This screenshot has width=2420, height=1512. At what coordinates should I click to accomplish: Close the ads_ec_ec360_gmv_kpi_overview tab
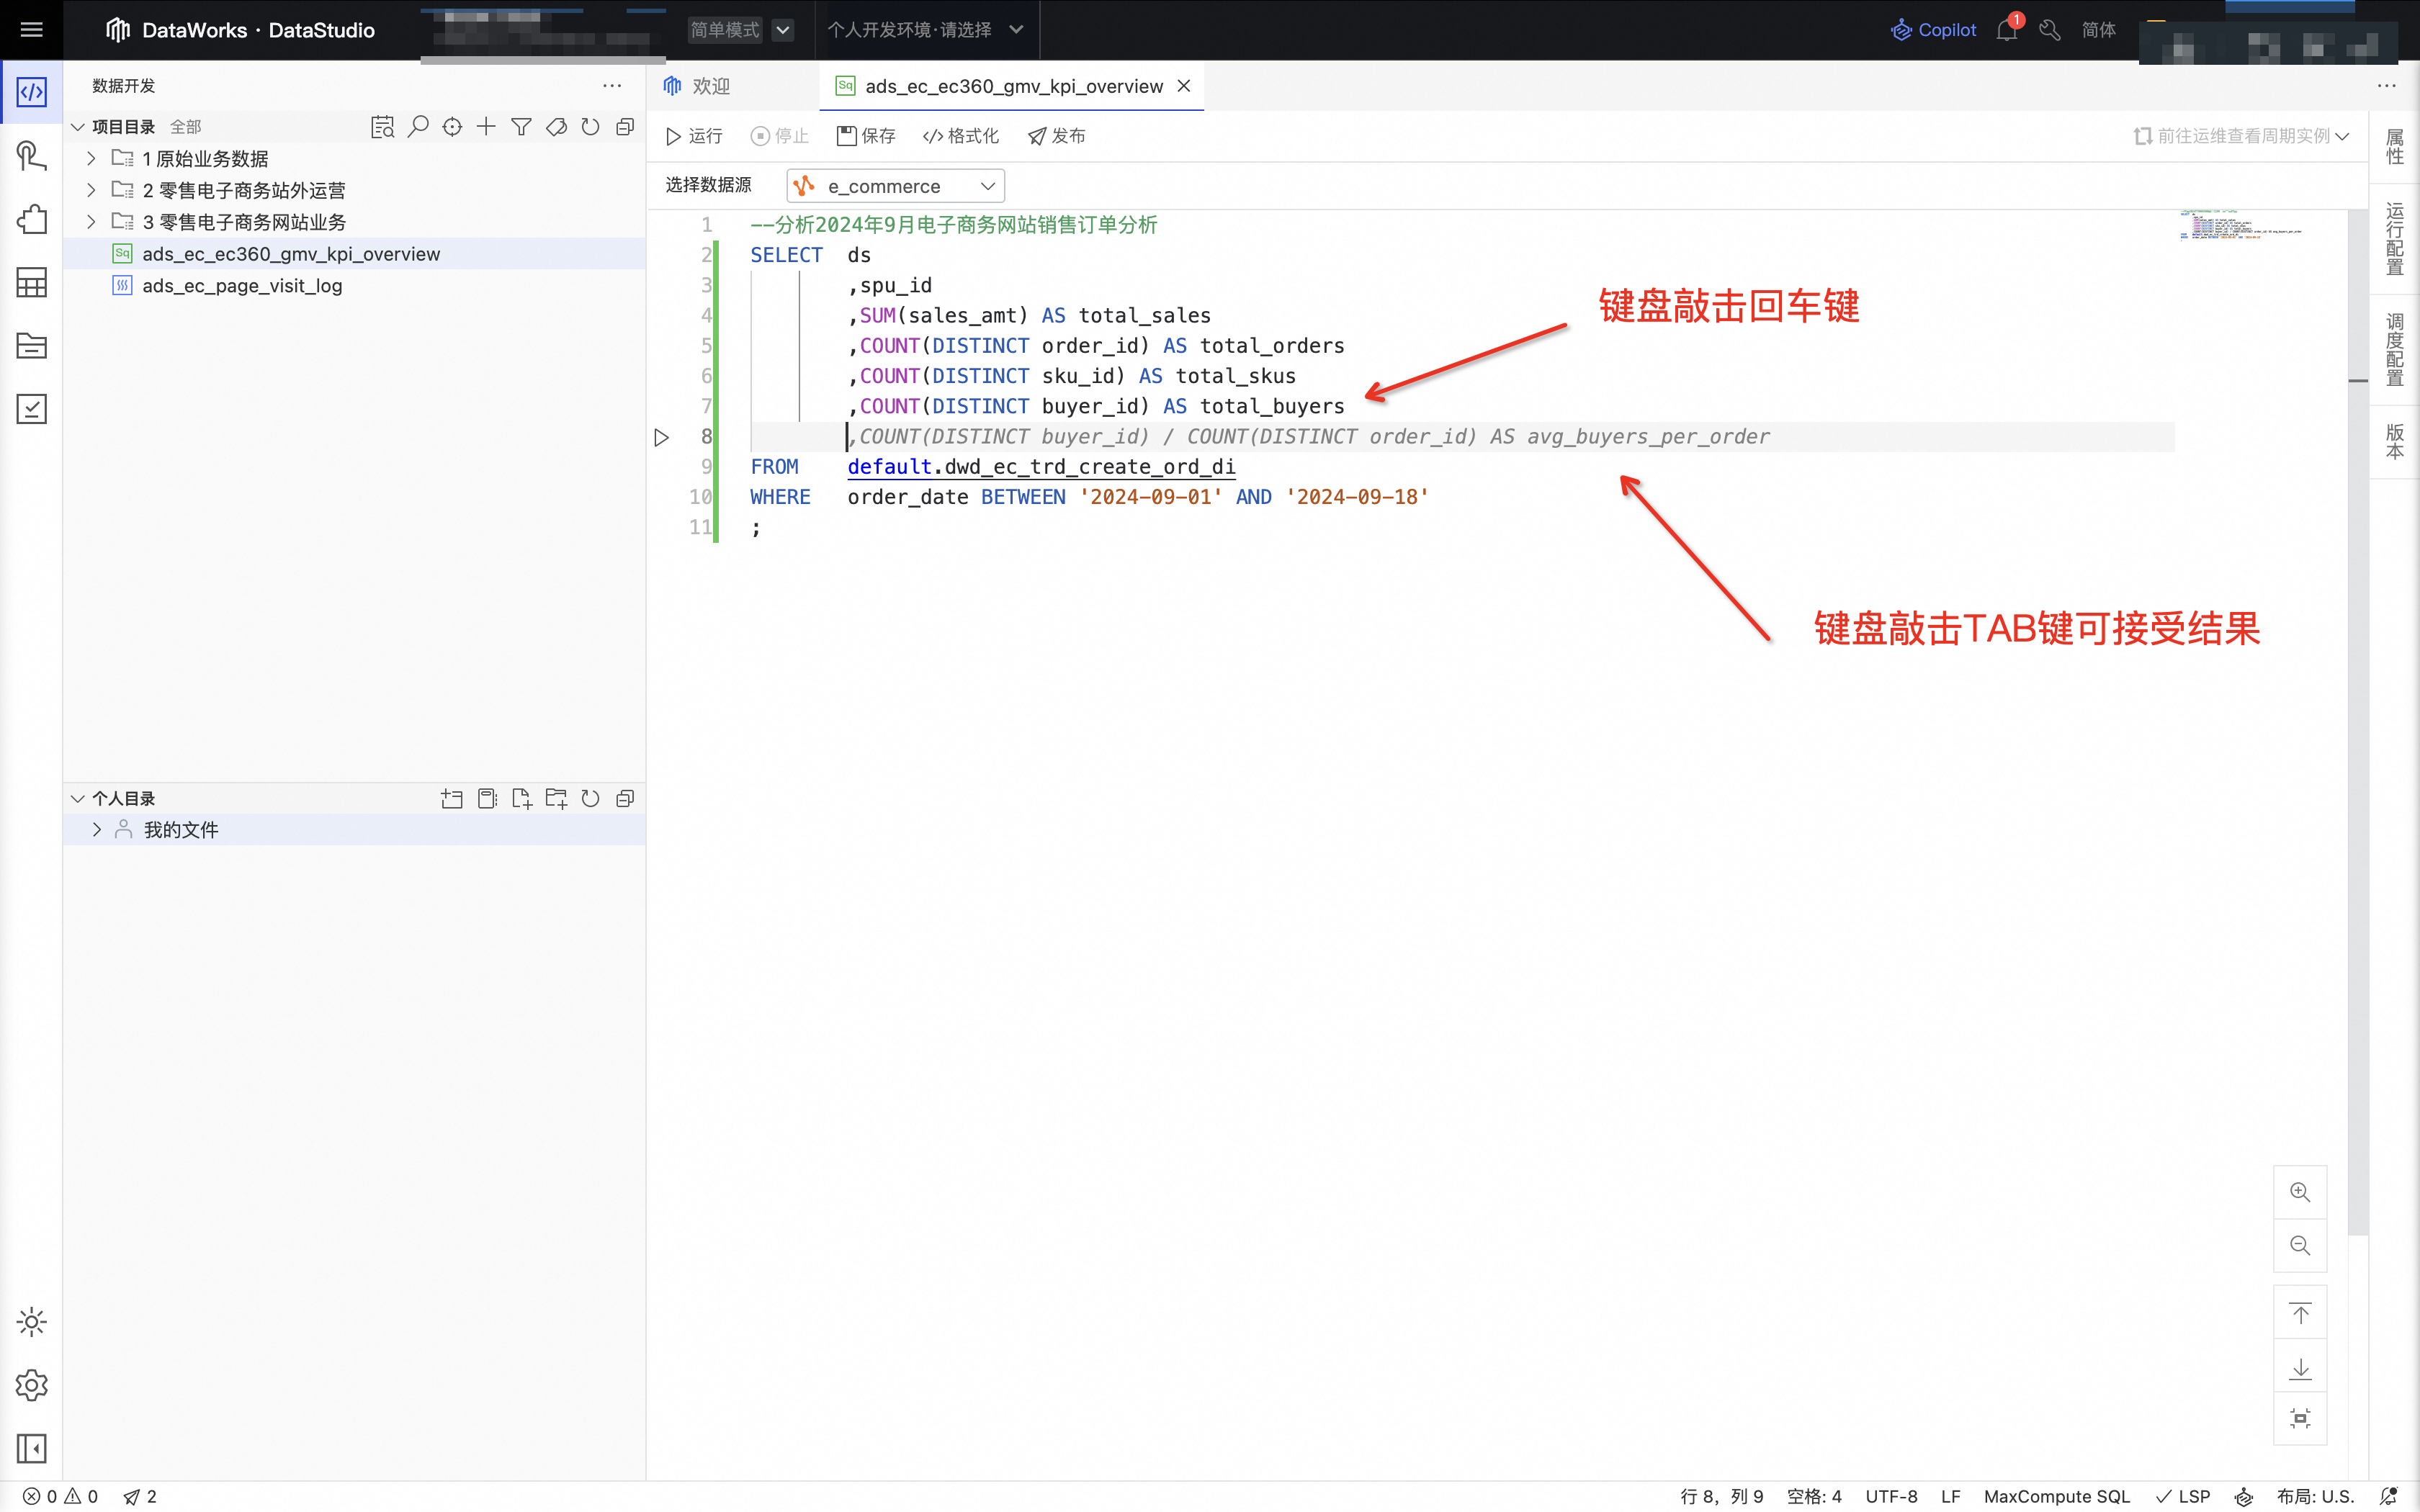point(1184,86)
